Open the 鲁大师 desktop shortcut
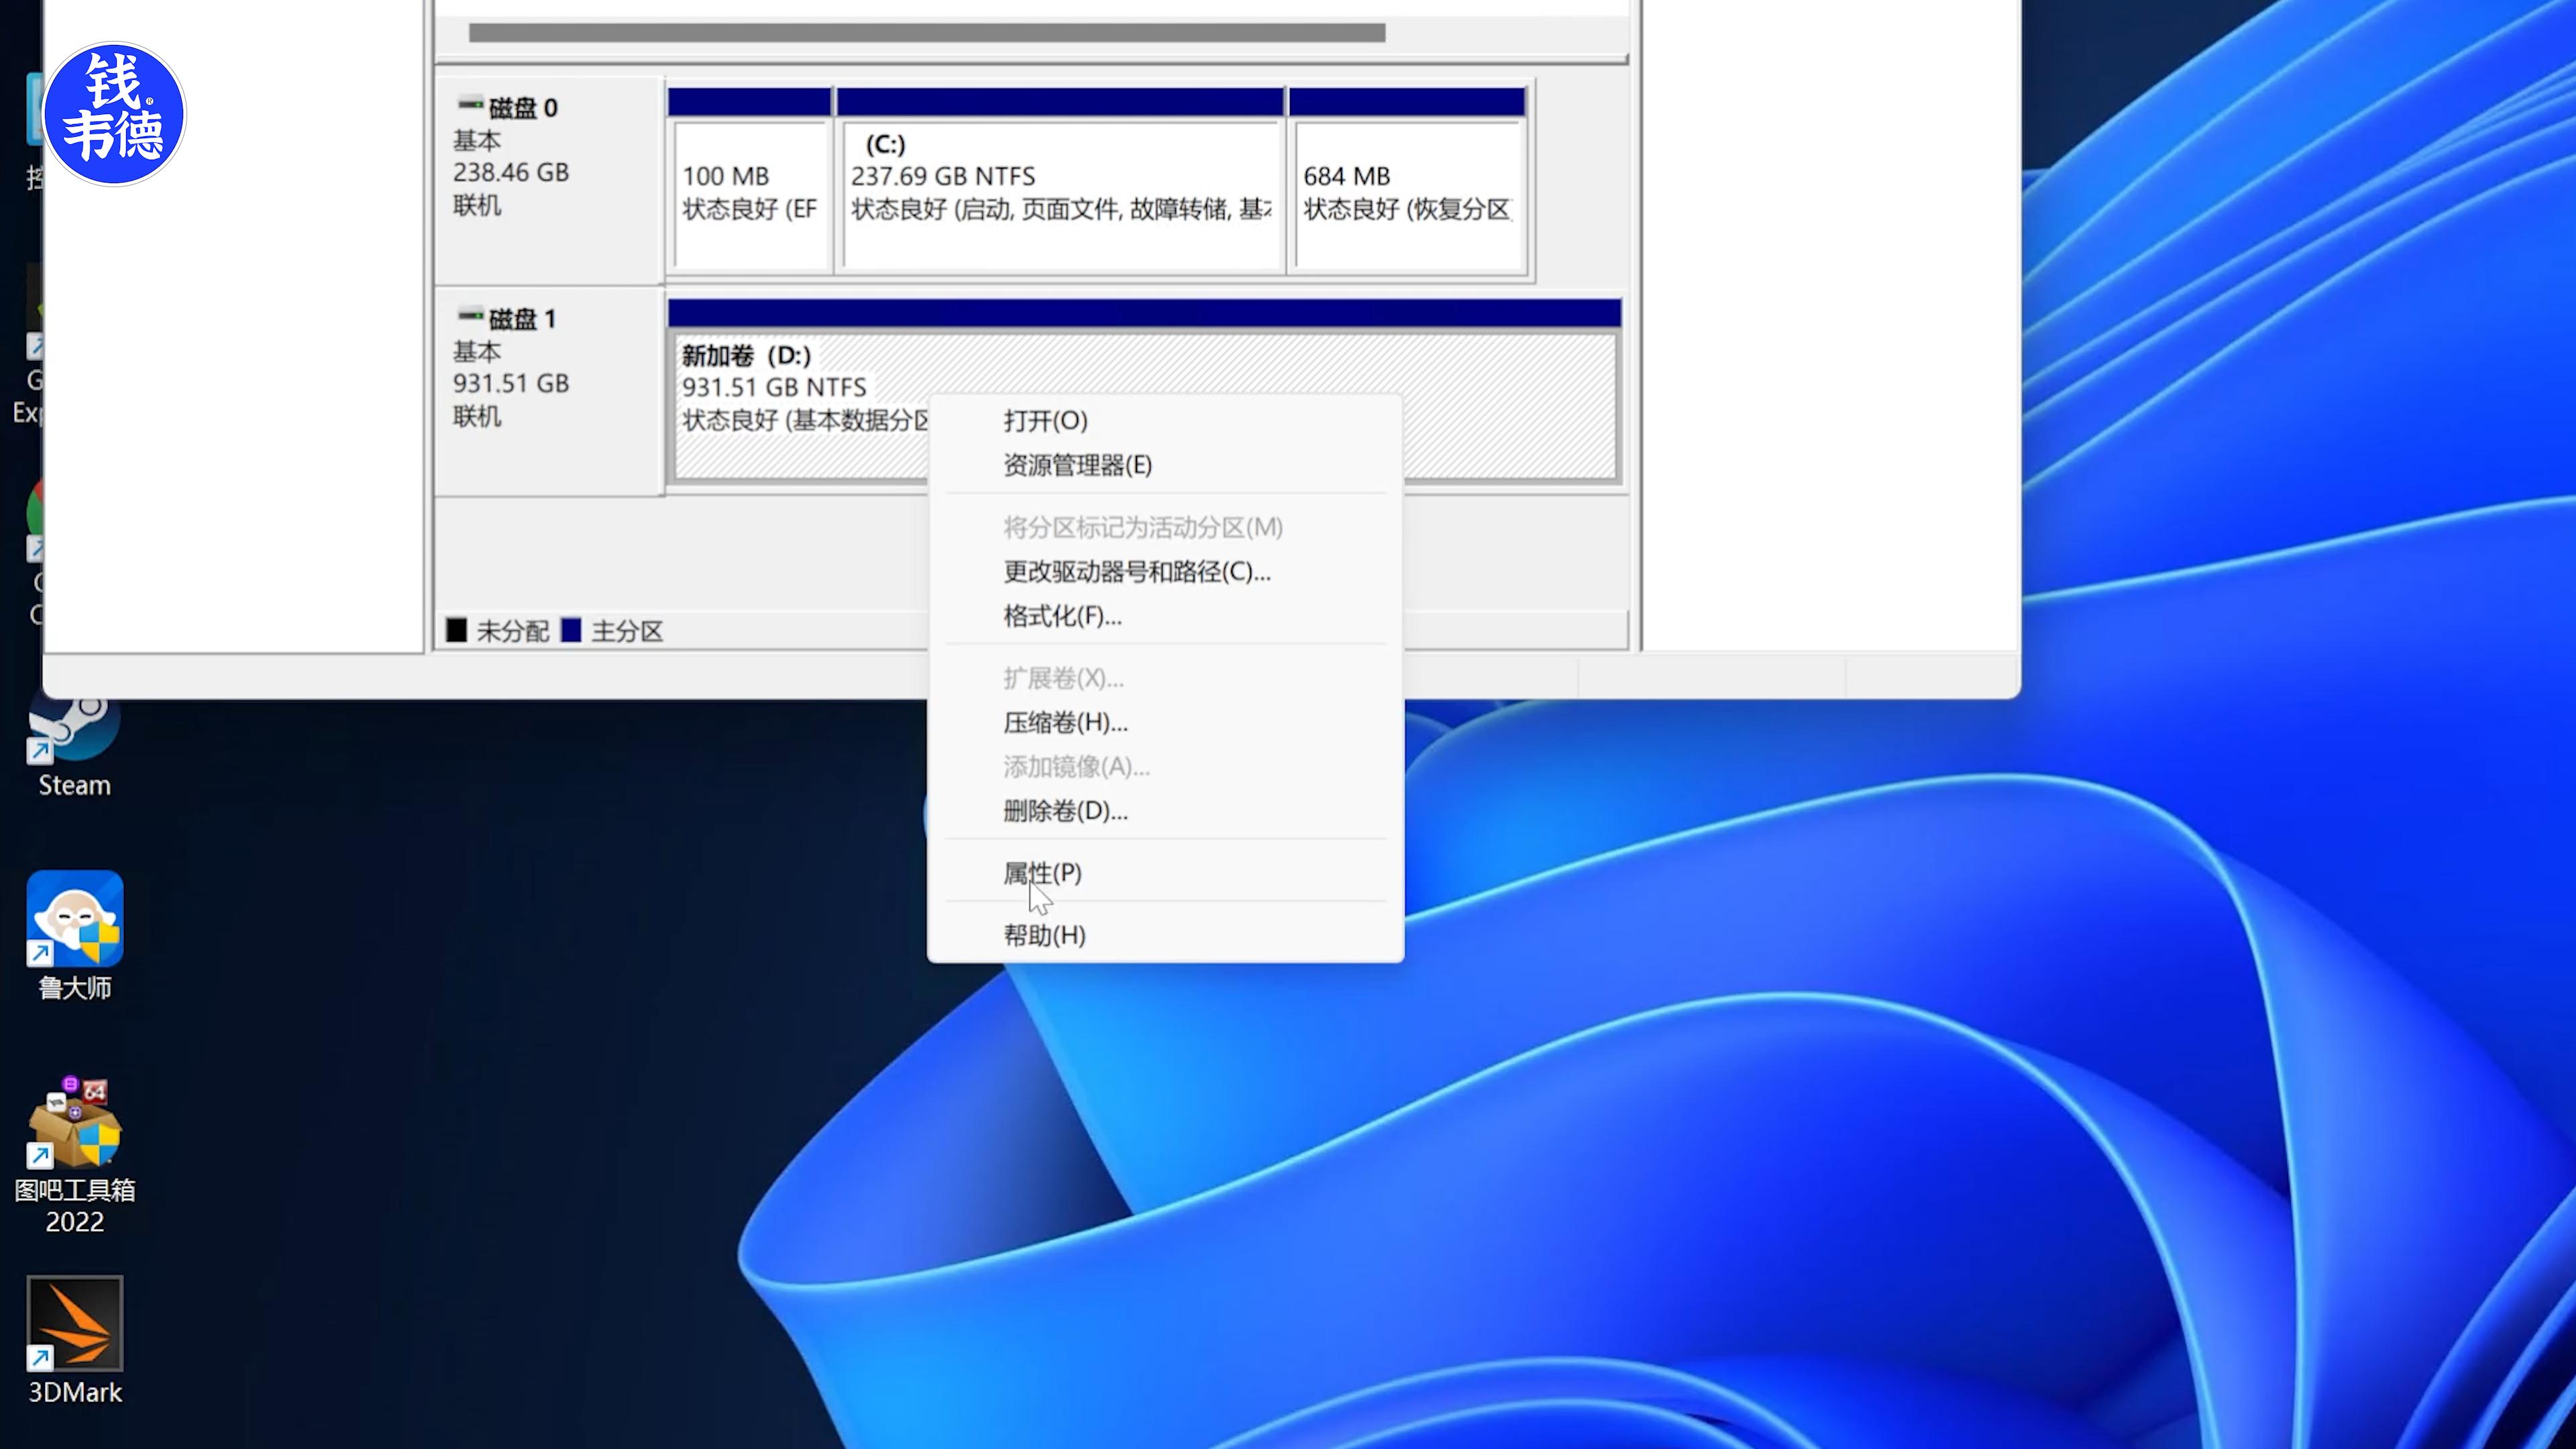 (x=75, y=916)
